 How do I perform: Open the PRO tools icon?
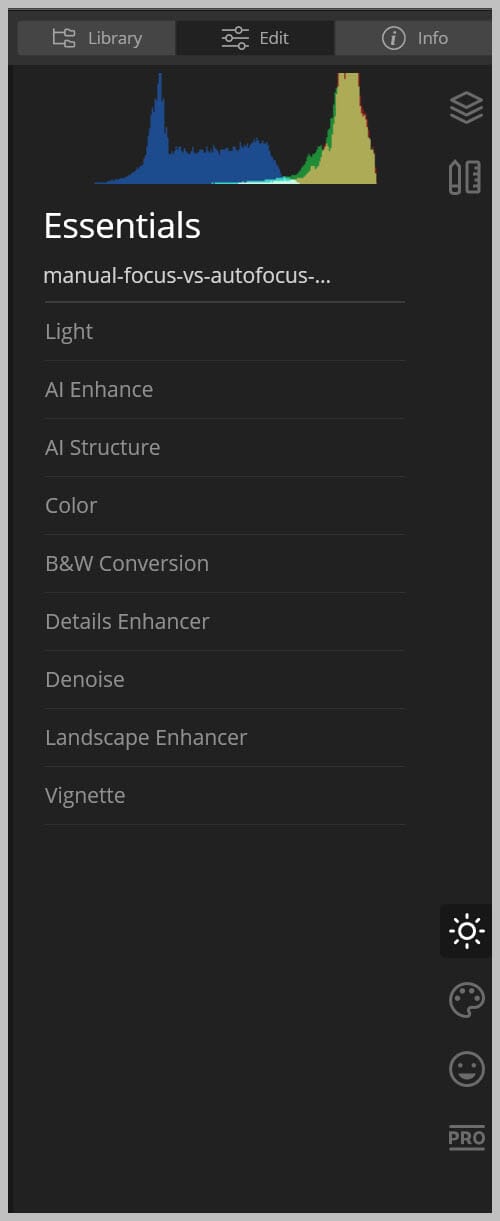point(466,1138)
